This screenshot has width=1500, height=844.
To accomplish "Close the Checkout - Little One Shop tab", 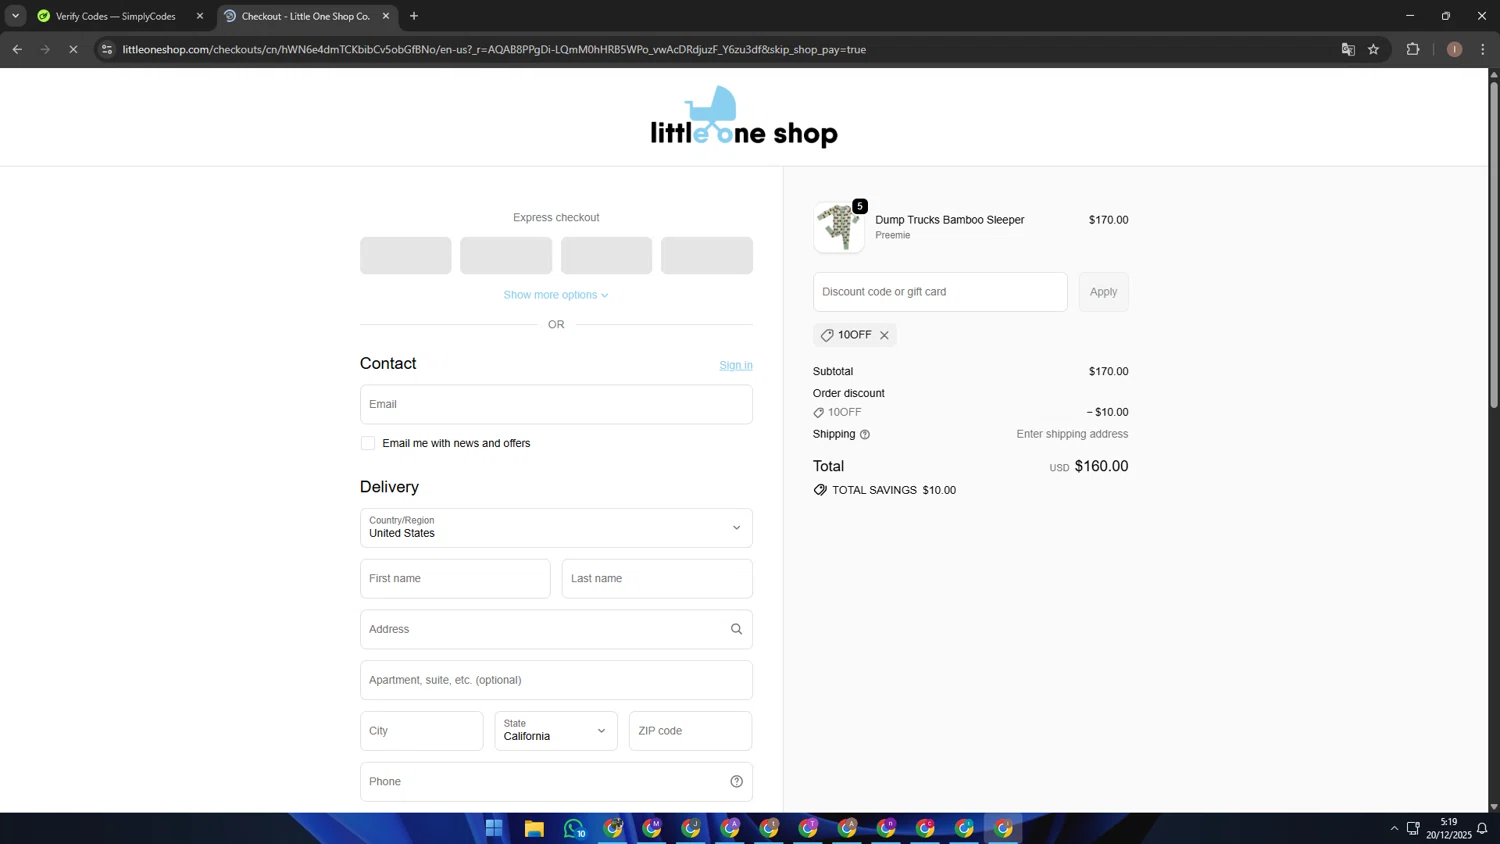I will 386,16.
